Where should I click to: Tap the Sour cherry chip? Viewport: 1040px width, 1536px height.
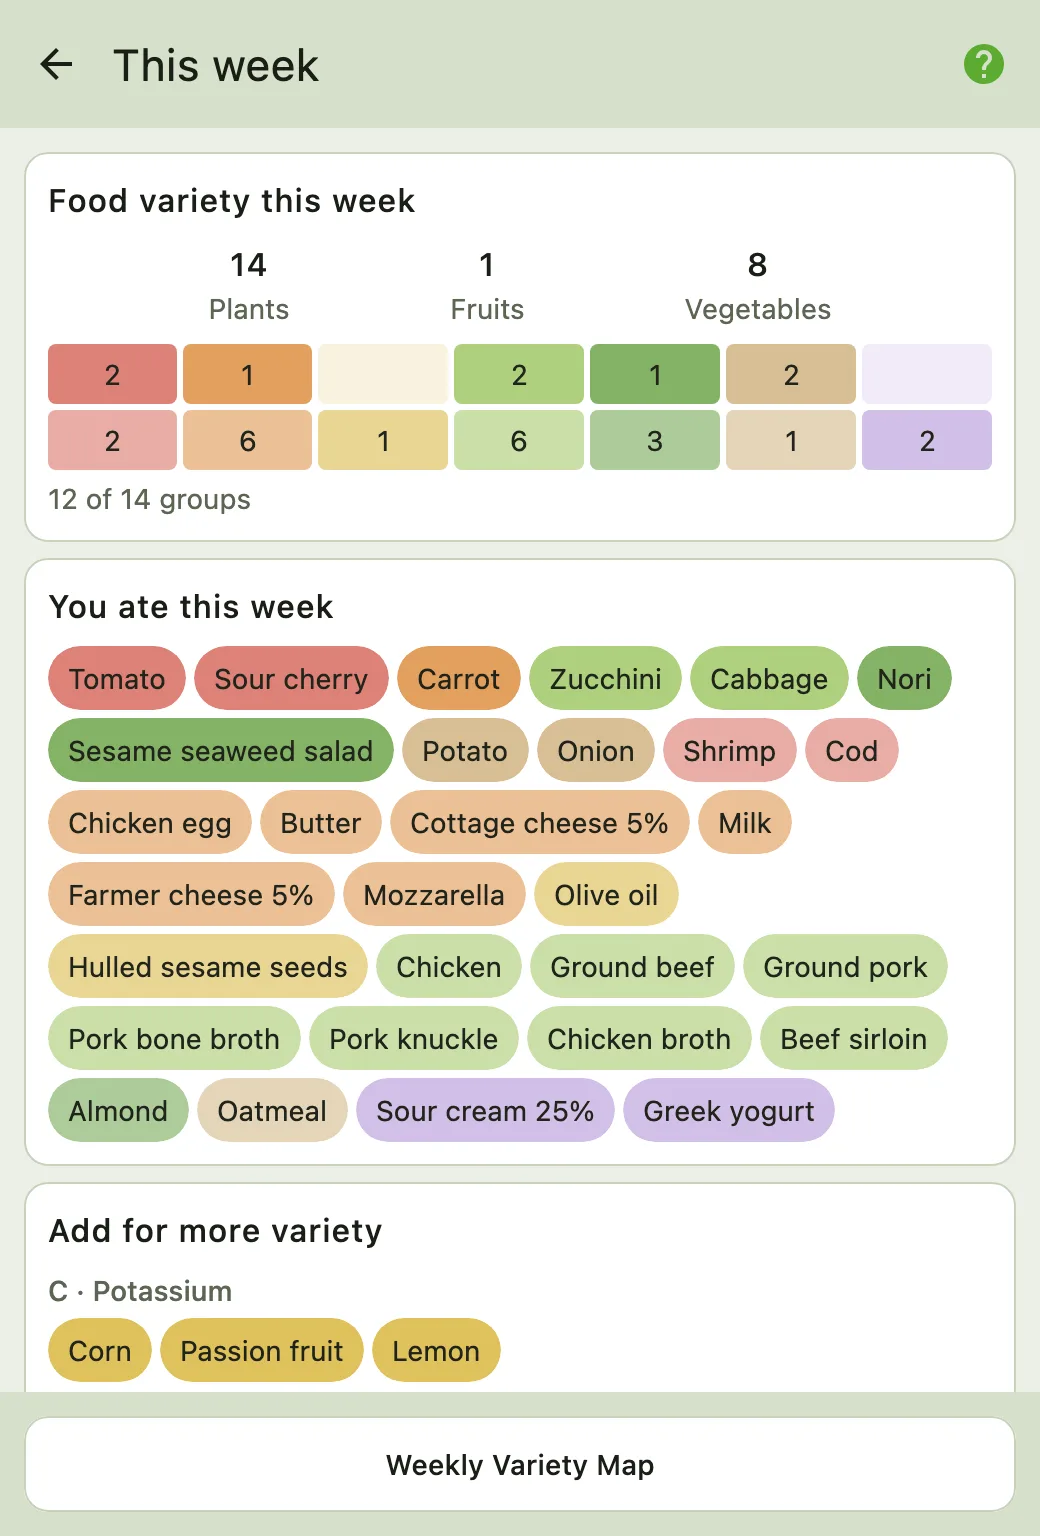pyautogui.click(x=291, y=679)
